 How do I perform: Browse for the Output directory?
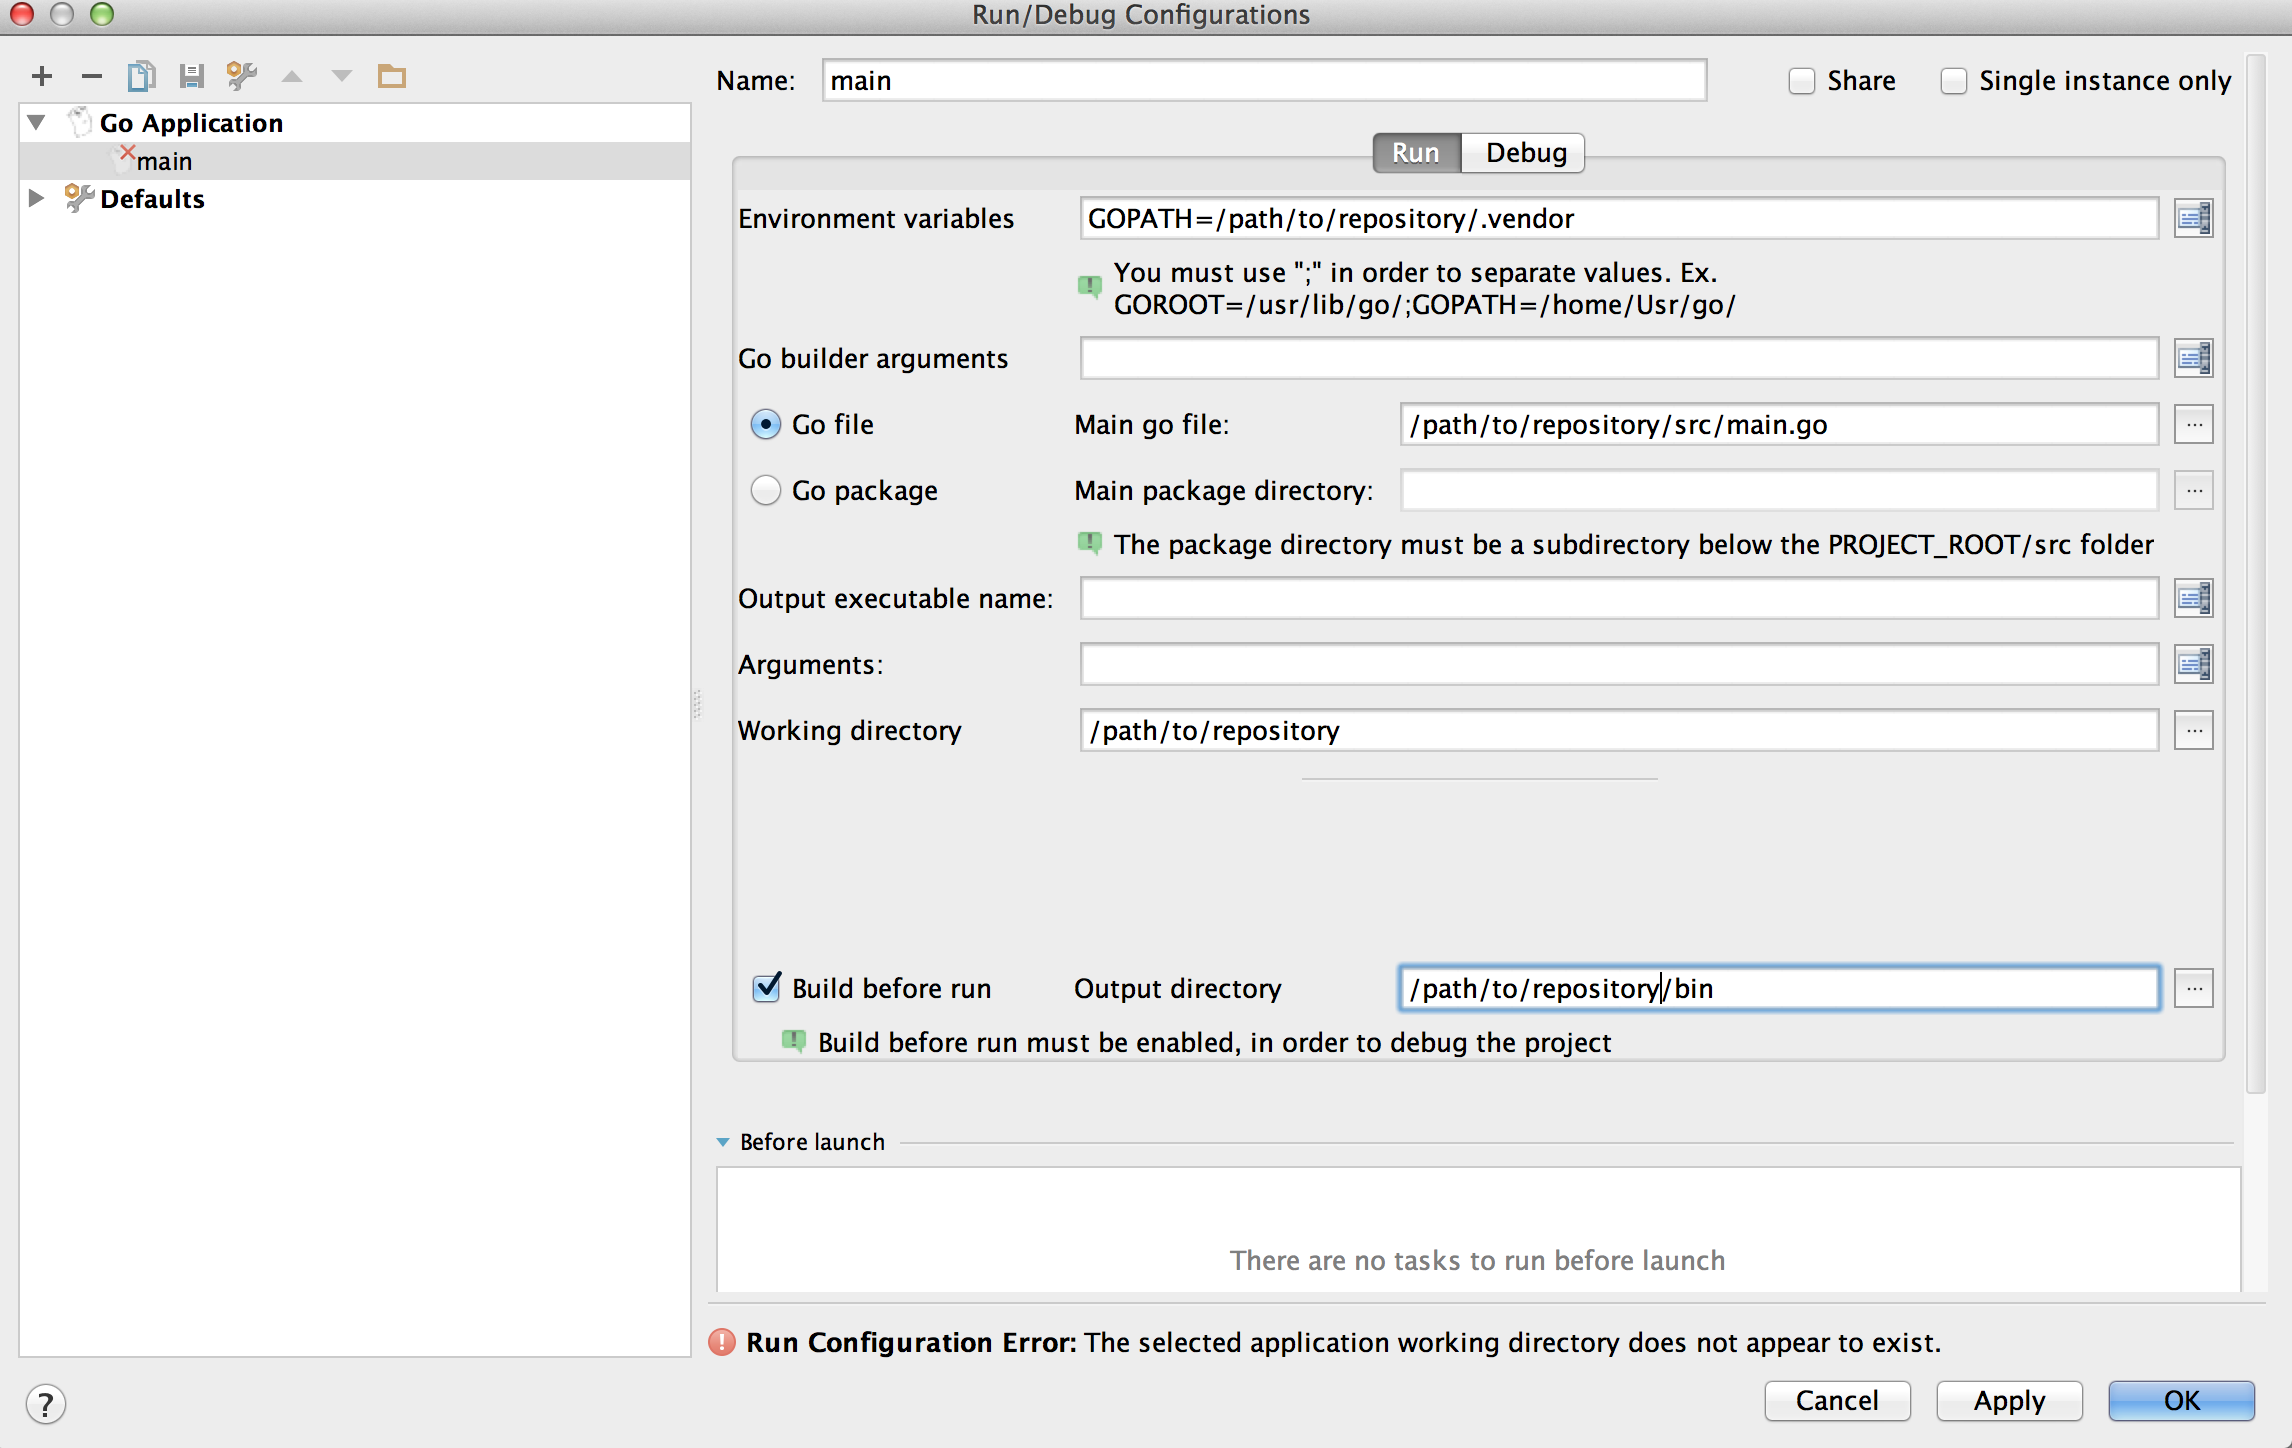tap(2193, 989)
